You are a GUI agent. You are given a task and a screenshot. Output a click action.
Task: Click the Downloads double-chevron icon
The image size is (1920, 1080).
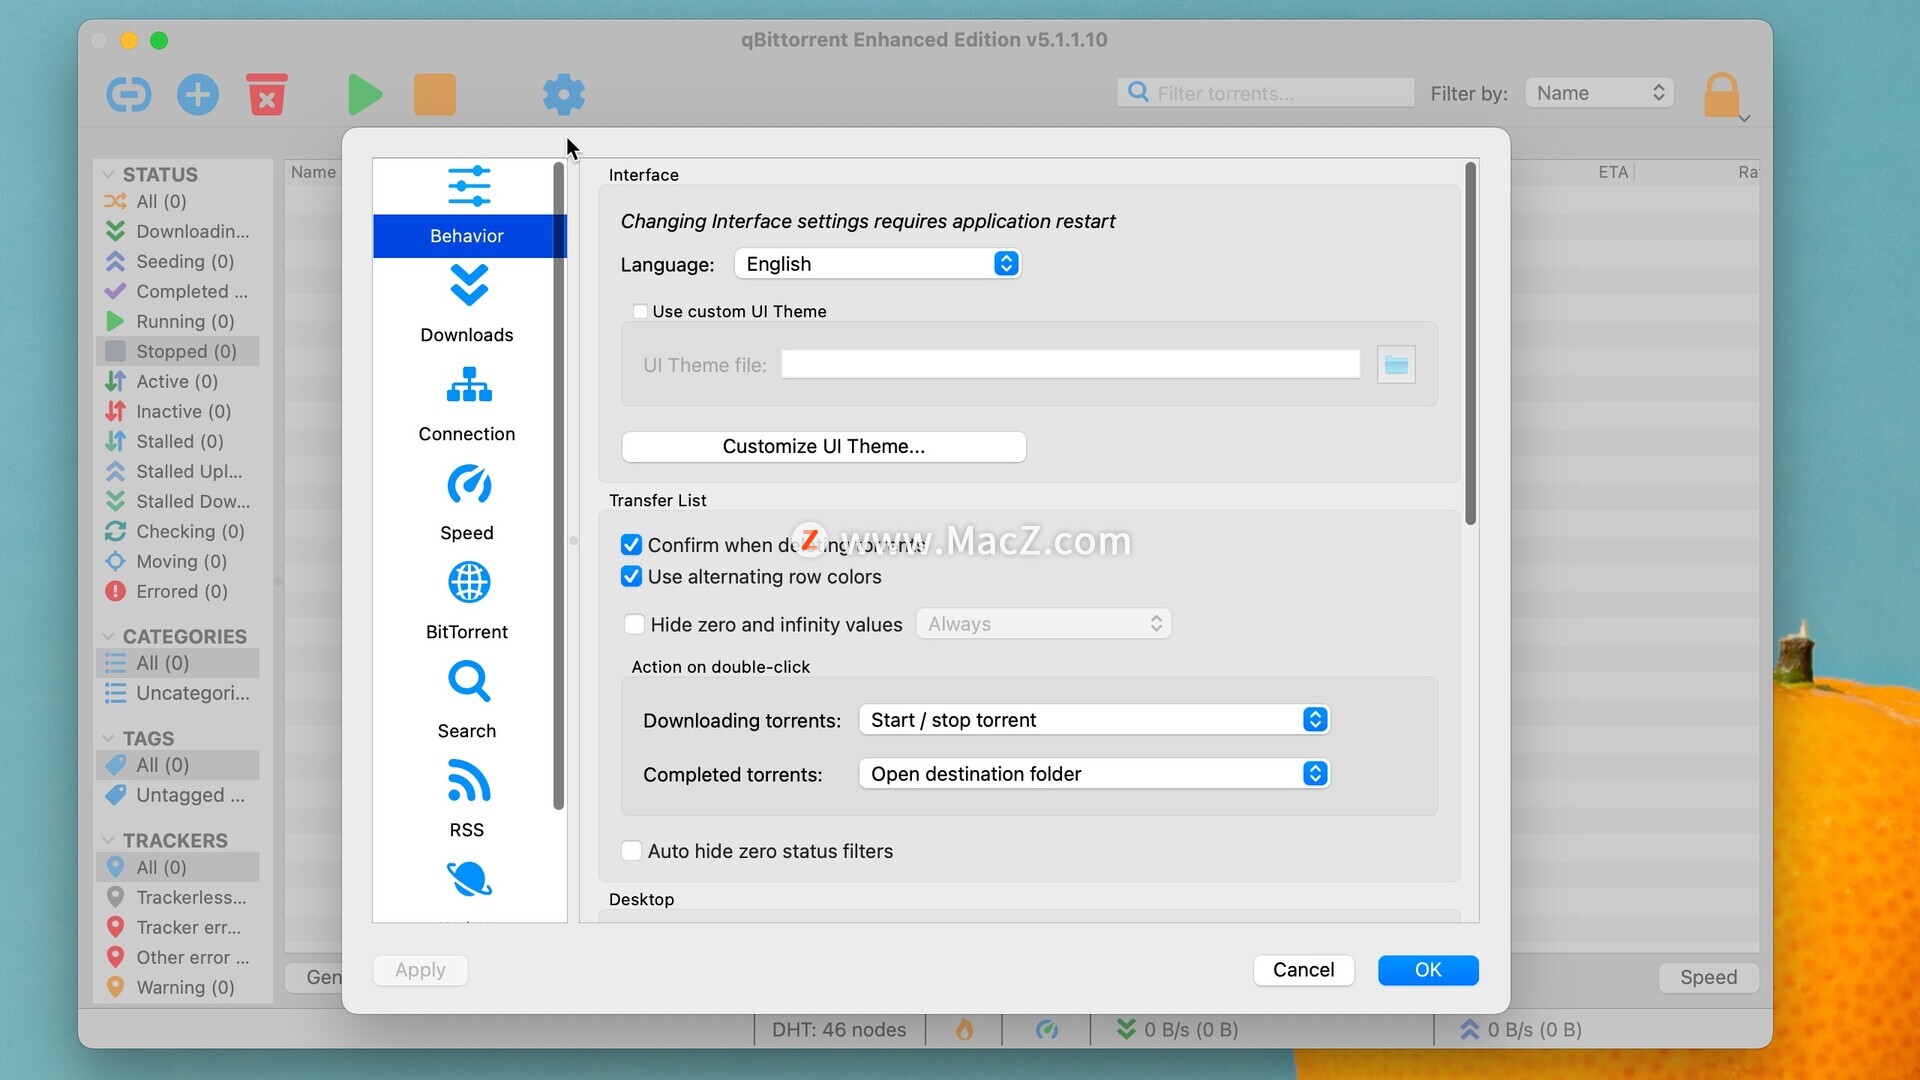point(469,285)
